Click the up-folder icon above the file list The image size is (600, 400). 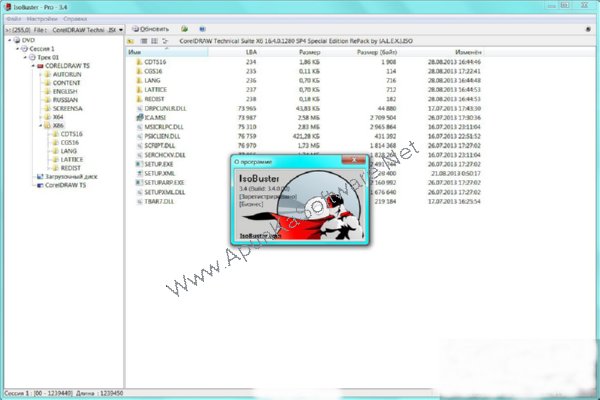click(130, 41)
